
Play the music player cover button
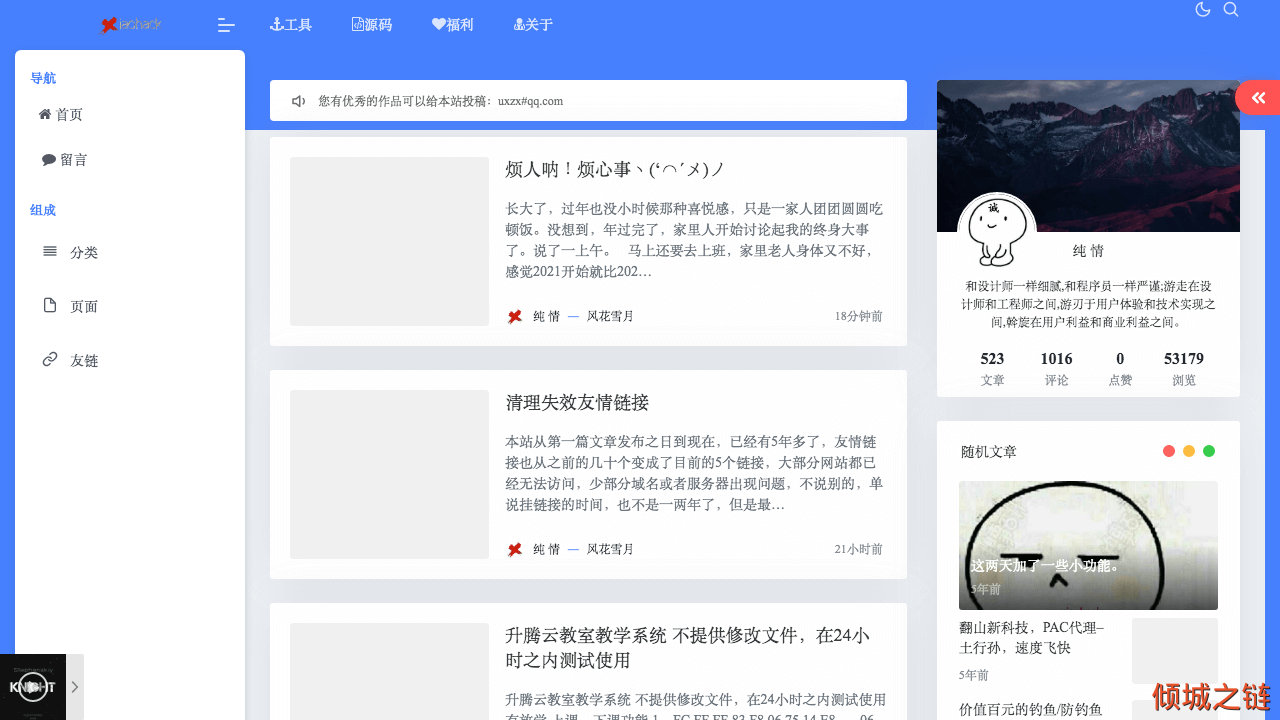point(33,687)
